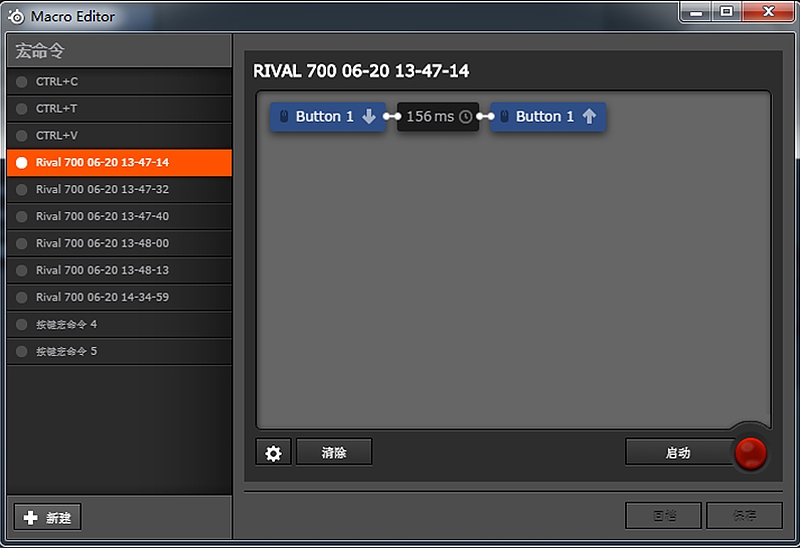Select macro Rival 700 06-20 13-48-00

[x=119, y=244]
